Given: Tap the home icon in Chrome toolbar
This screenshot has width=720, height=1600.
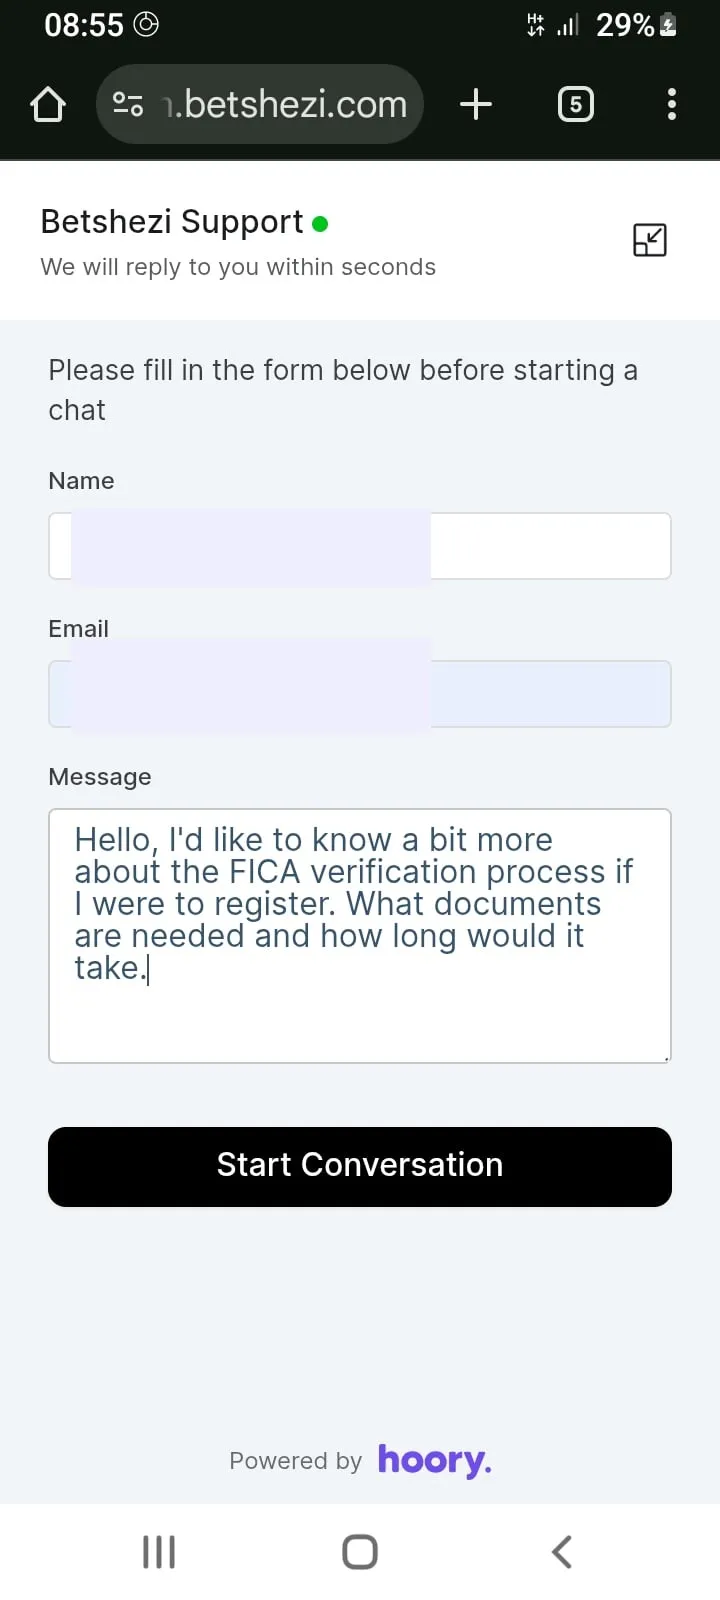Looking at the screenshot, I should click(47, 103).
